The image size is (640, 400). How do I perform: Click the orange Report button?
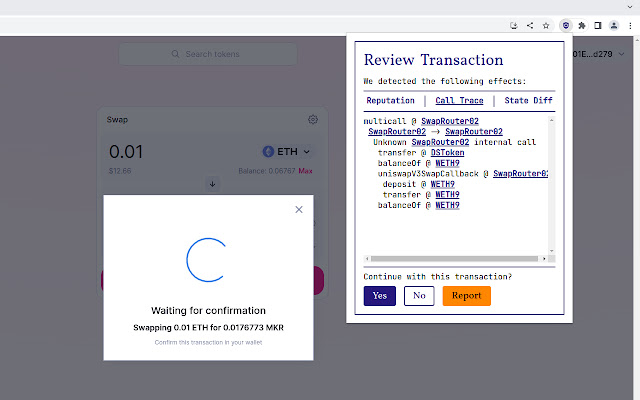coord(467,296)
